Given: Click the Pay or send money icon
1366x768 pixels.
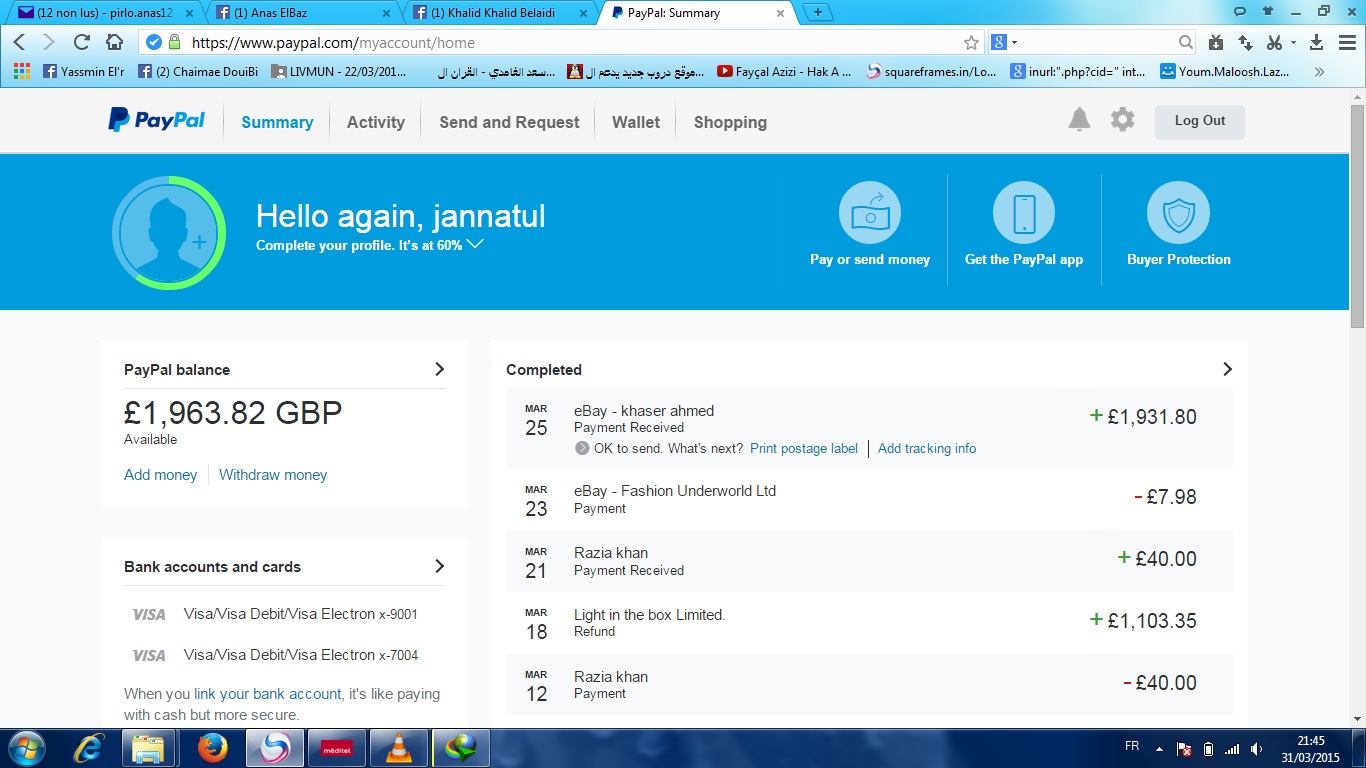Looking at the screenshot, I should 869,213.
